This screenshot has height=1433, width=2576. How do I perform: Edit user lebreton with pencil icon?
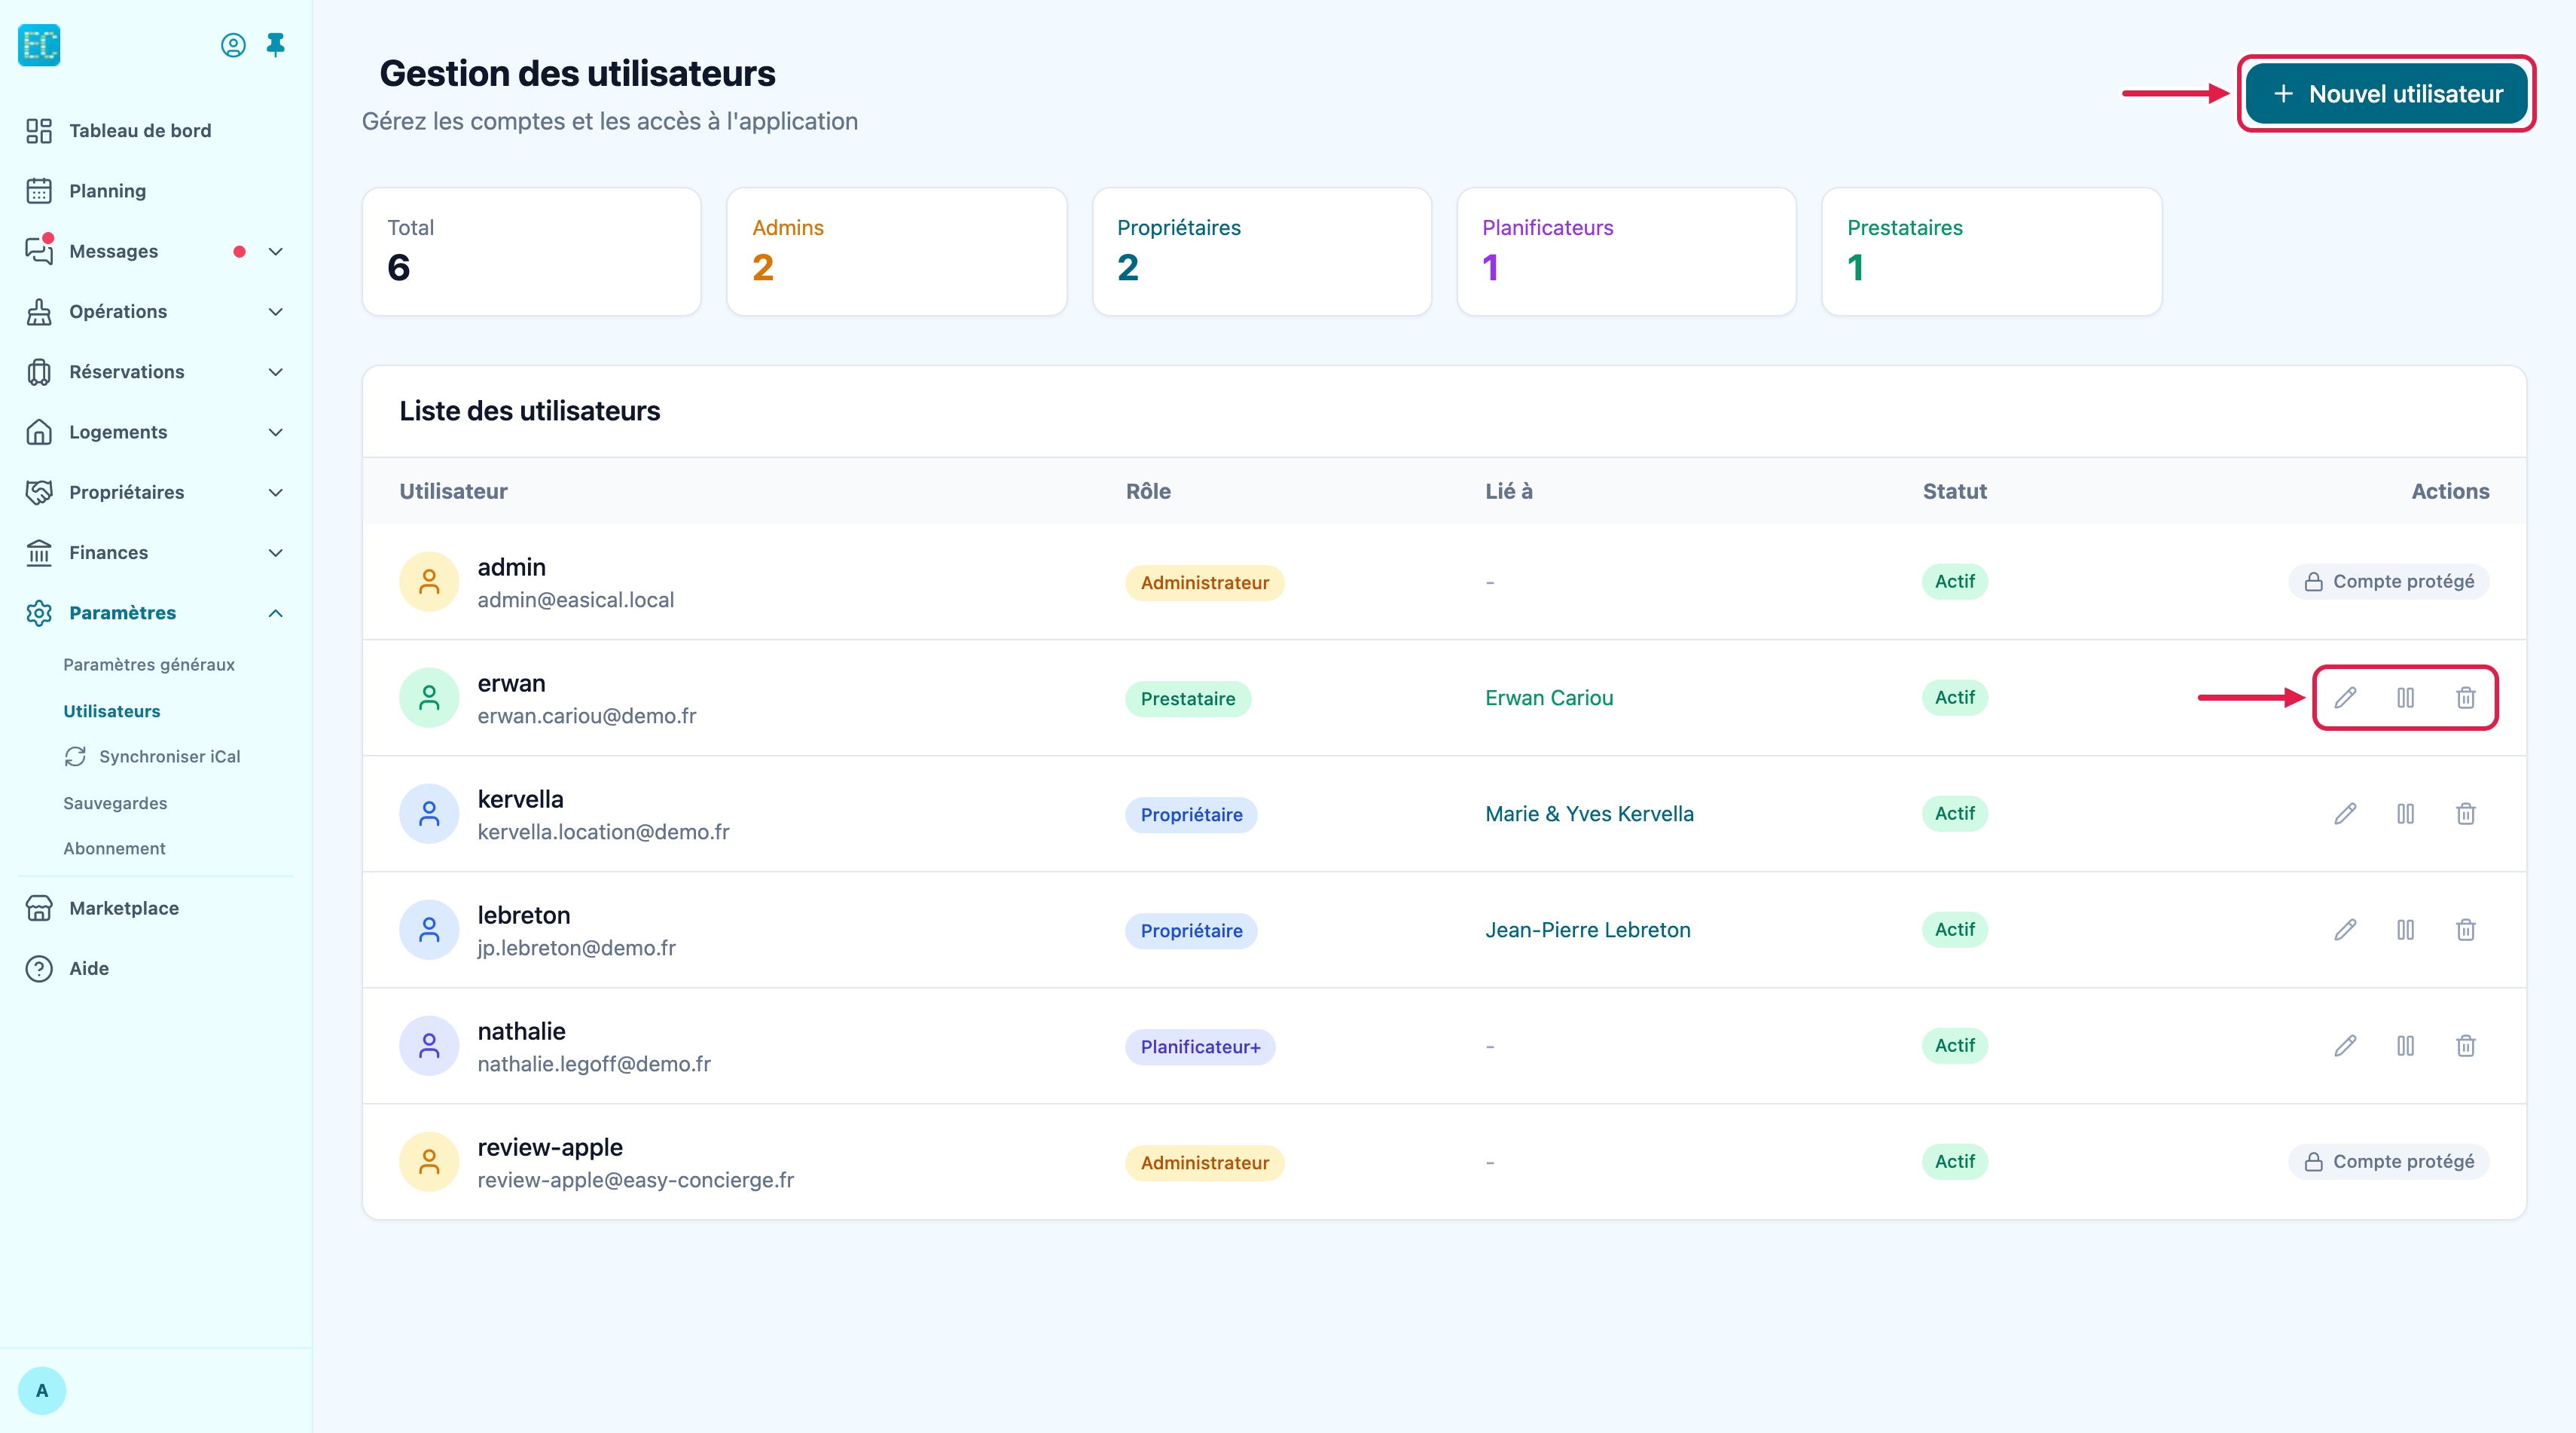(2345, 929)
